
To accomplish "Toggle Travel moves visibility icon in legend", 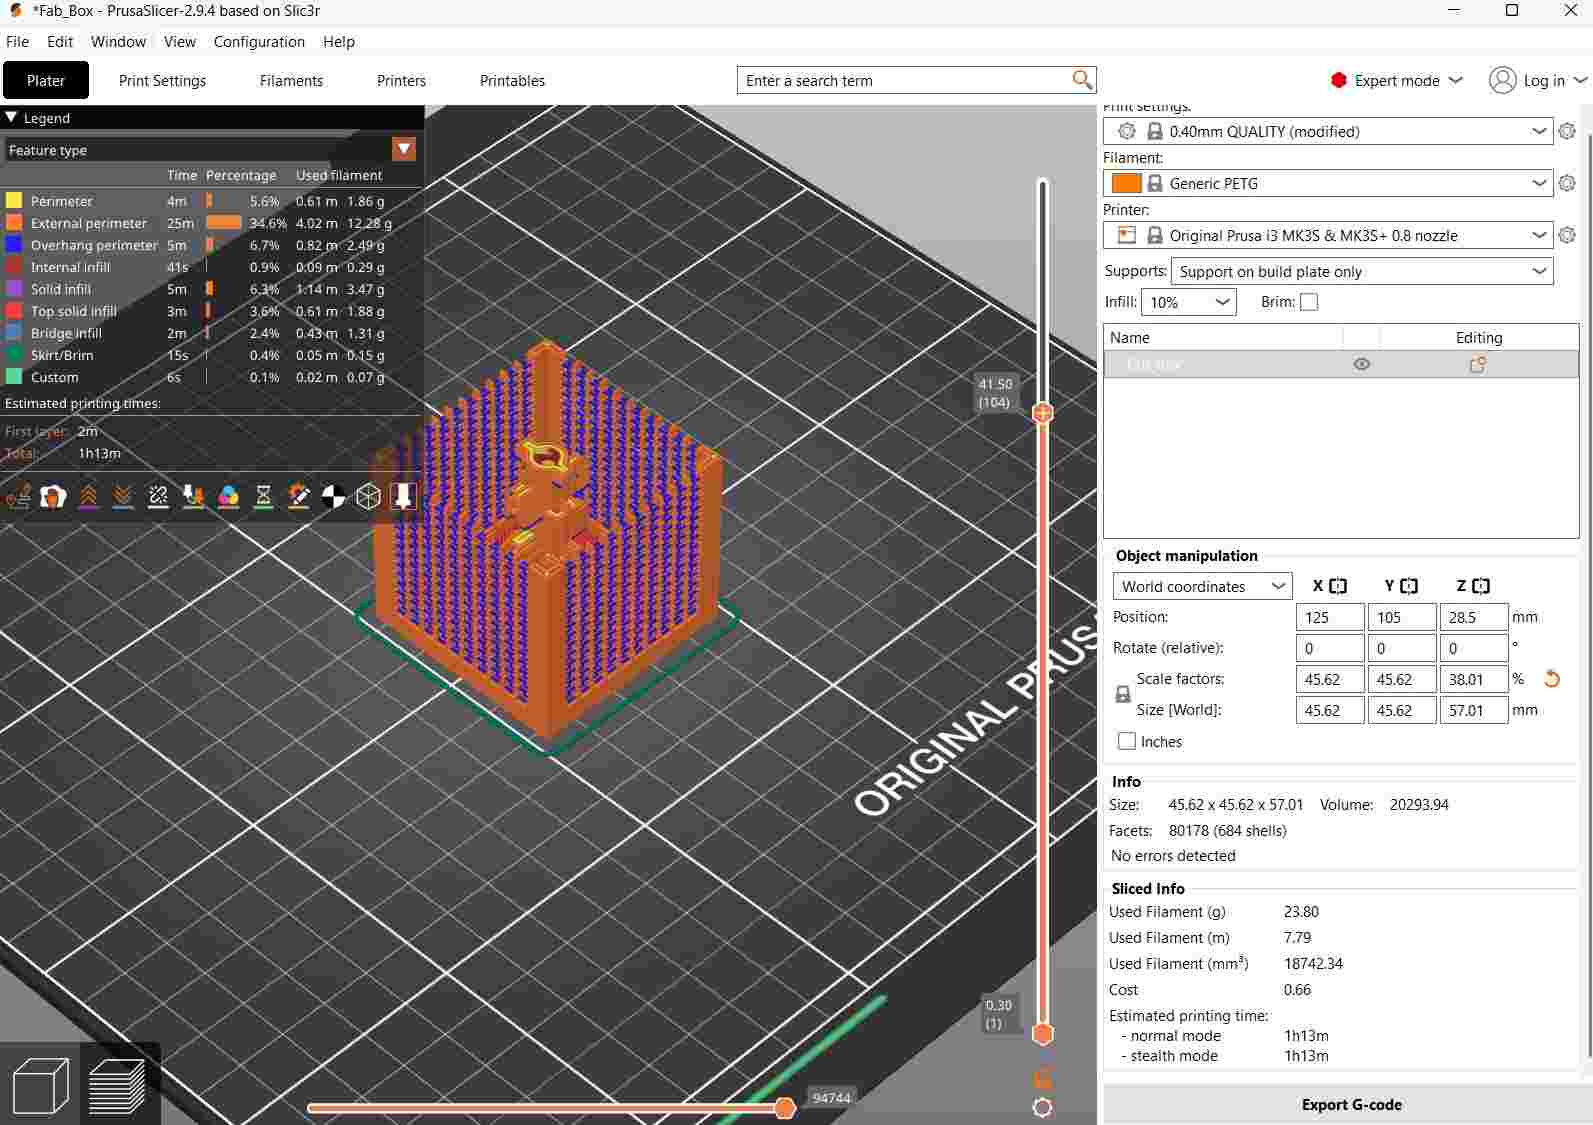I will (18, 496).
